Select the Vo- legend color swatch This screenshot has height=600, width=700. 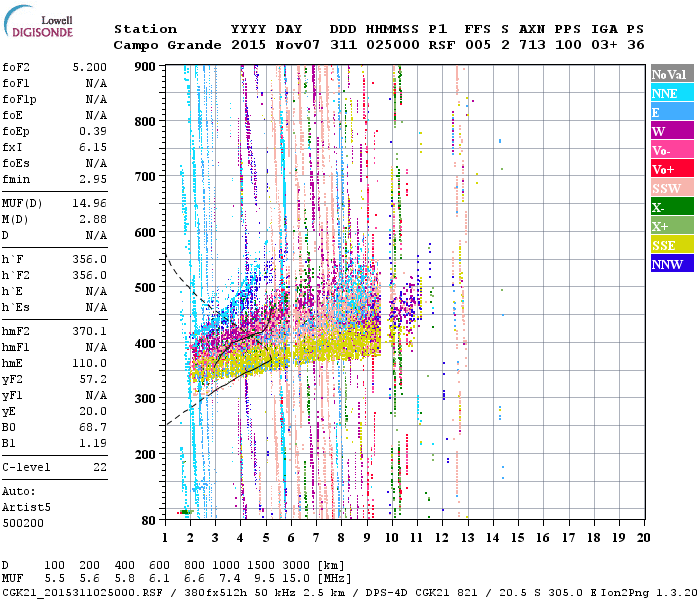pos(672,150)
